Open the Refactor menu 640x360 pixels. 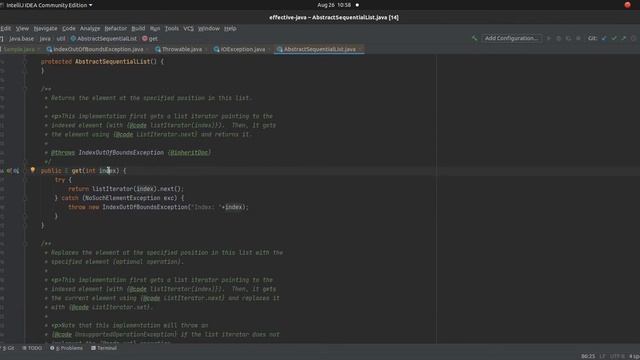pyautogui.click(x=116, y=28)
